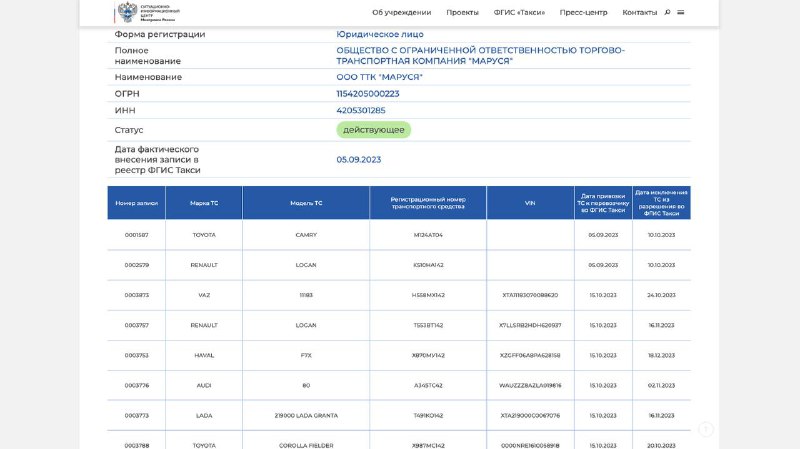
Task: Select the LADA brand cell
Action: point(204,415)
